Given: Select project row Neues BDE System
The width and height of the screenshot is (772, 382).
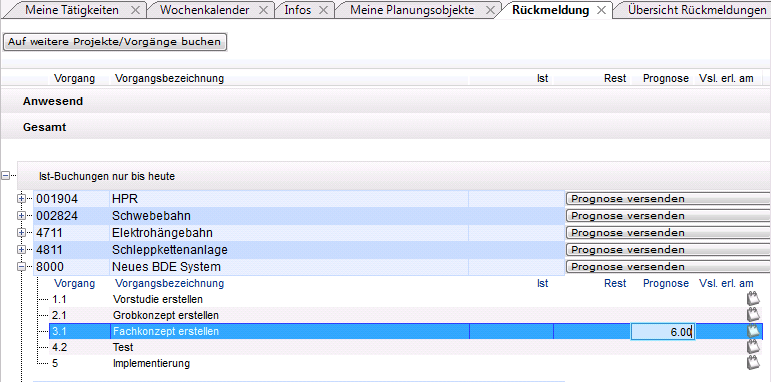Looking at the screenshot, I should point(299,267).
